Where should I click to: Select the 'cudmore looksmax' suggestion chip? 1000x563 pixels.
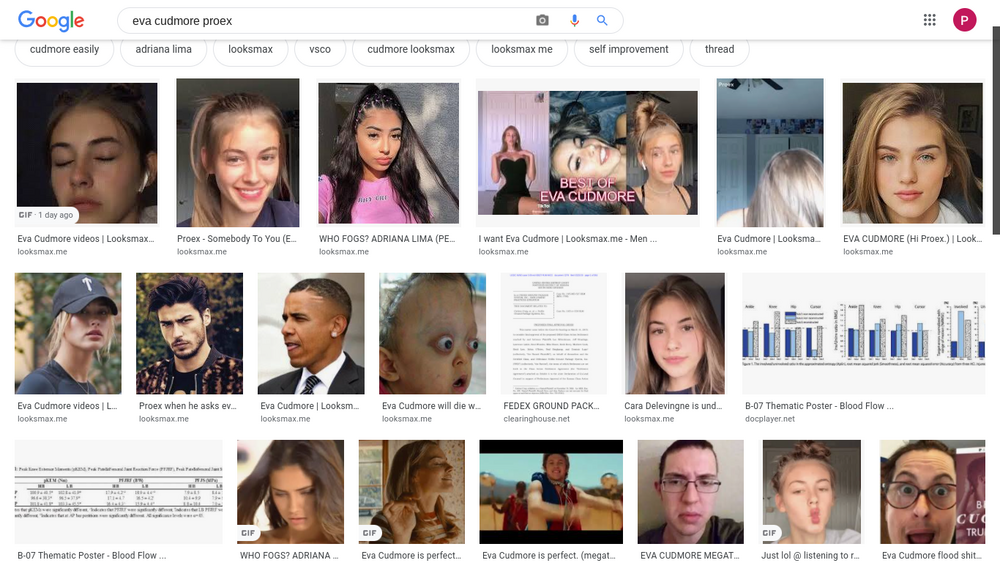click(411, 50)
